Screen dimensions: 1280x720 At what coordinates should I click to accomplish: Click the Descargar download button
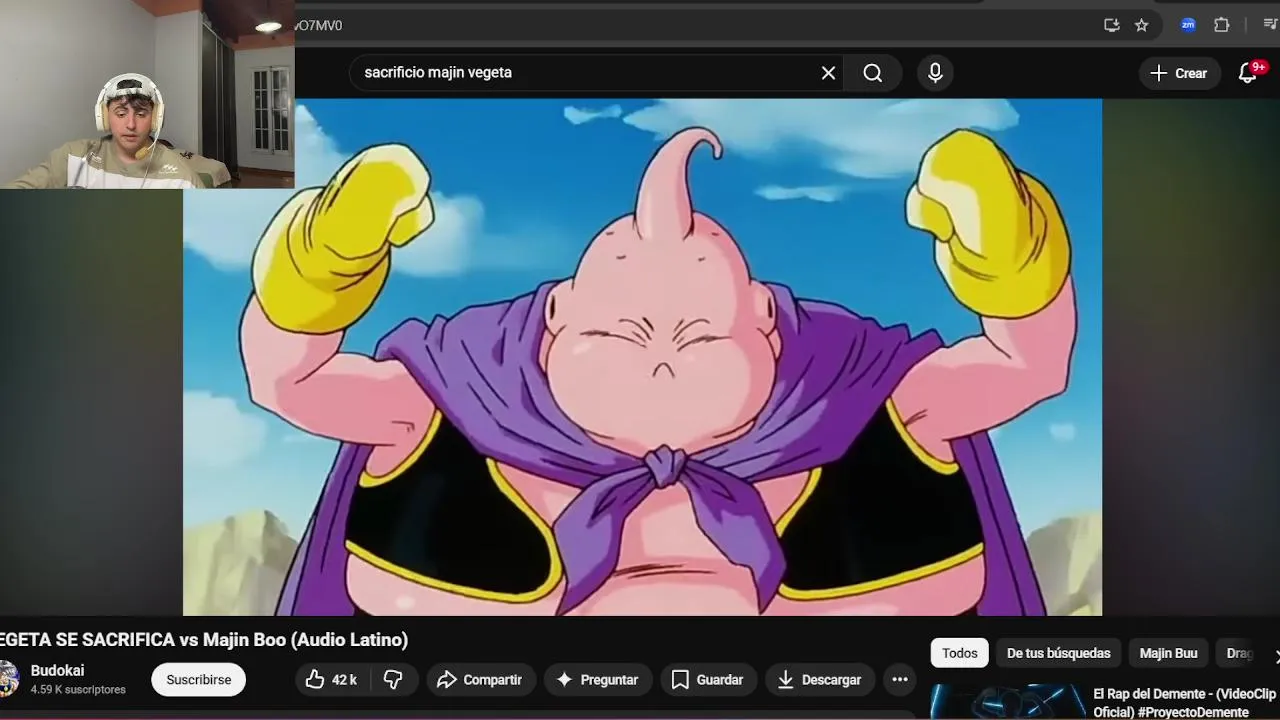820,680
